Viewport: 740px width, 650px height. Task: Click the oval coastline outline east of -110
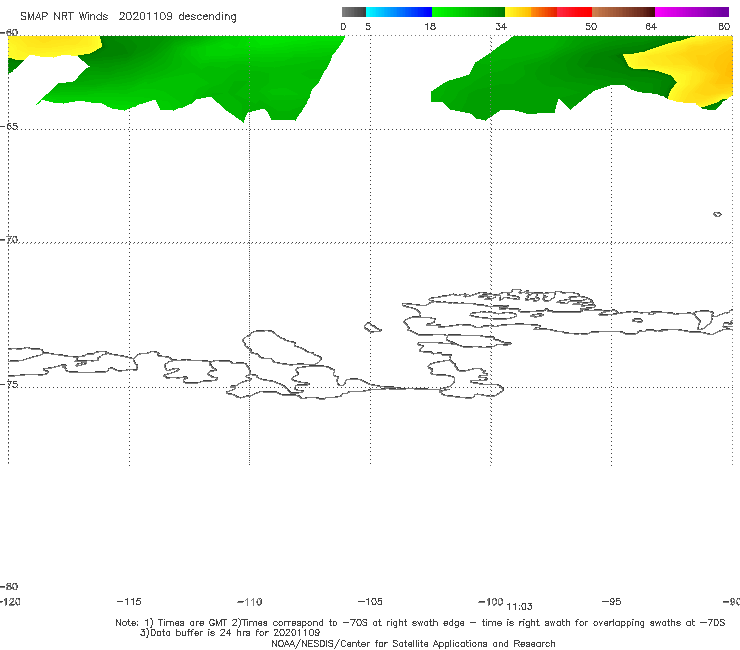282,348
